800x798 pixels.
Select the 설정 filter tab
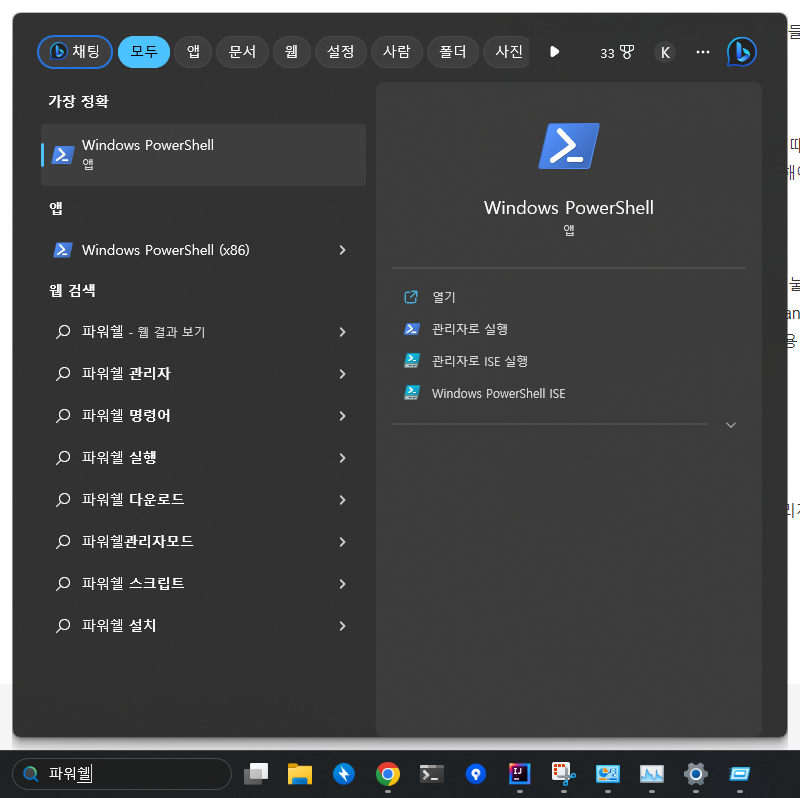(341, 52)
